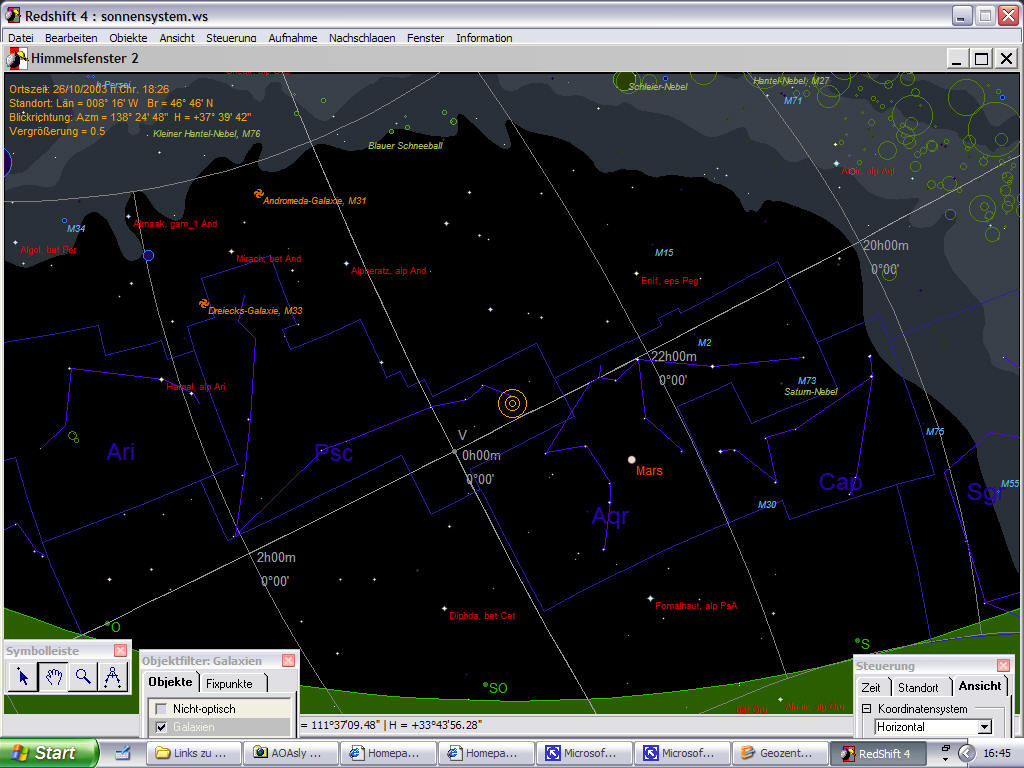
Task: Select the compass measuring tool
Action: coord(113,677)
